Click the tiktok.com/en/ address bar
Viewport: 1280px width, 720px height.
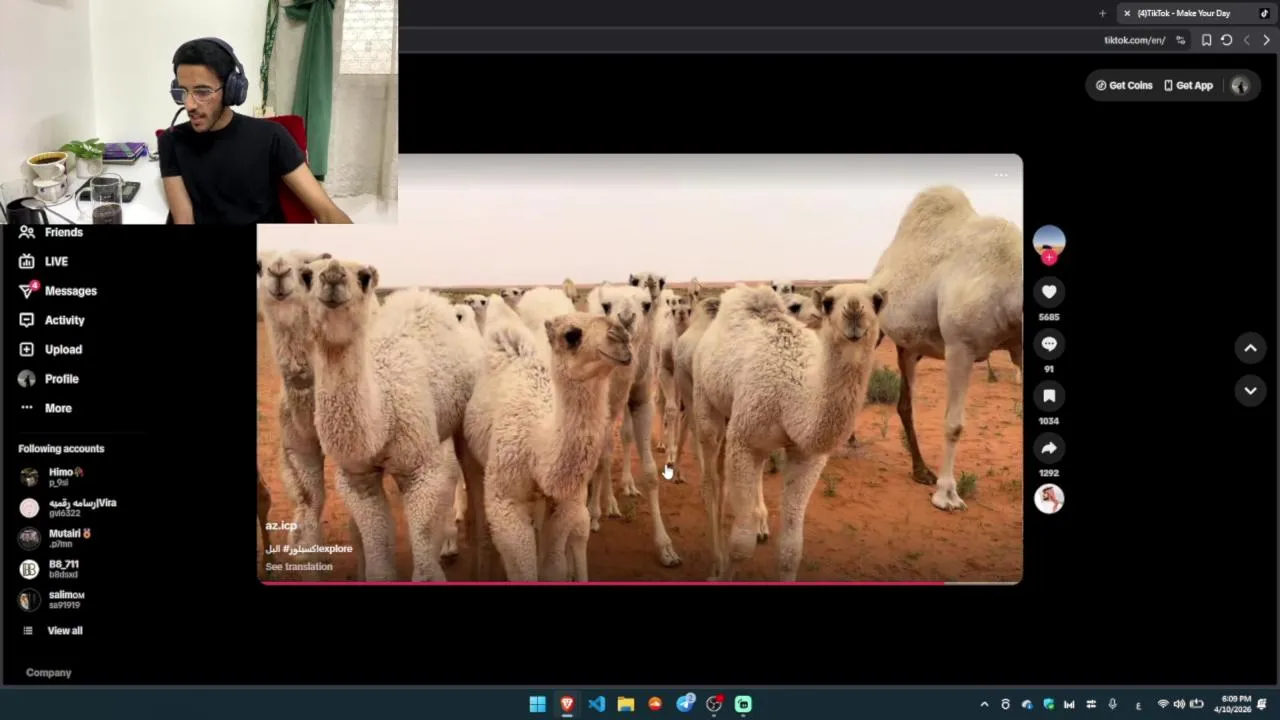click(x=1134, y=40)
